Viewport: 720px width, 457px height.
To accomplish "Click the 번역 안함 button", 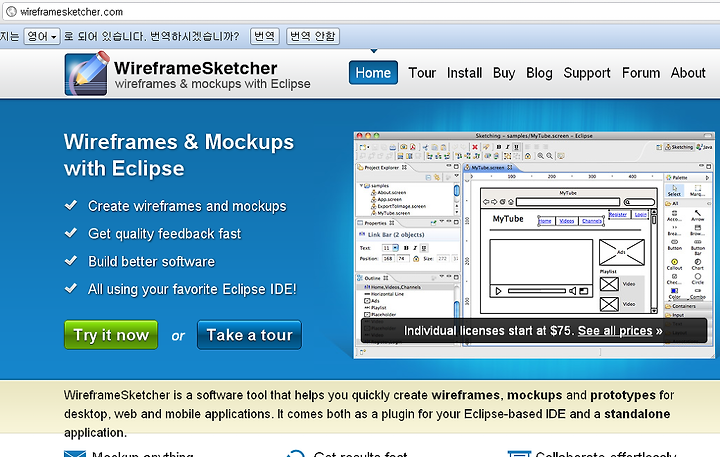I will (x=313, y=36).
